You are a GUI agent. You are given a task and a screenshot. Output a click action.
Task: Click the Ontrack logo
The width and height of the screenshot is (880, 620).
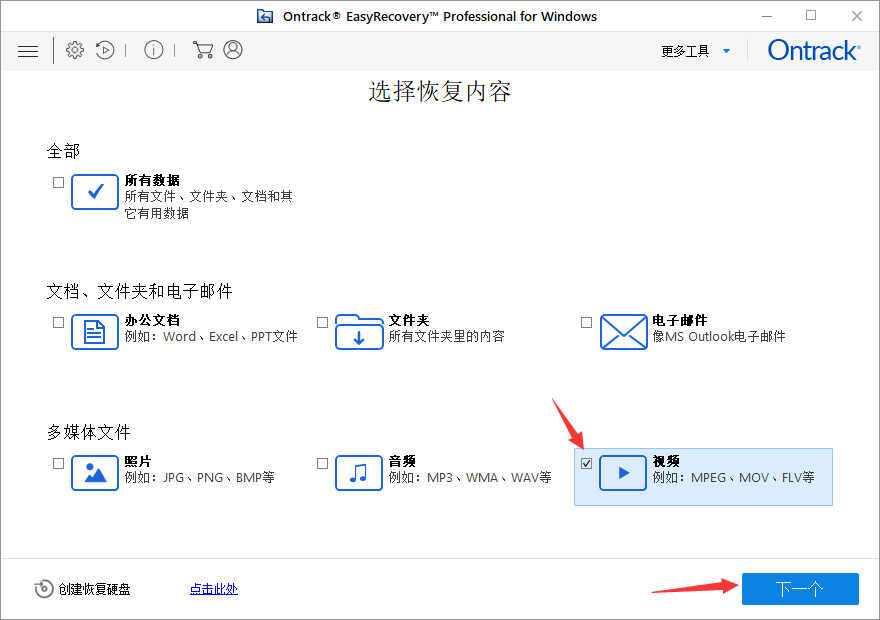813,50
